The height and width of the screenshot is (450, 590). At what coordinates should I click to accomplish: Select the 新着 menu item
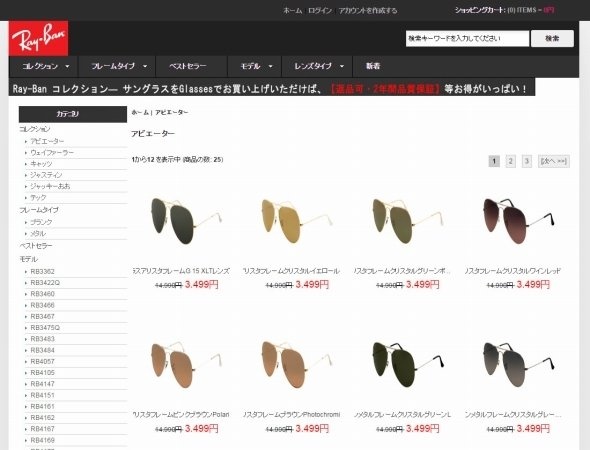[373, 66]
